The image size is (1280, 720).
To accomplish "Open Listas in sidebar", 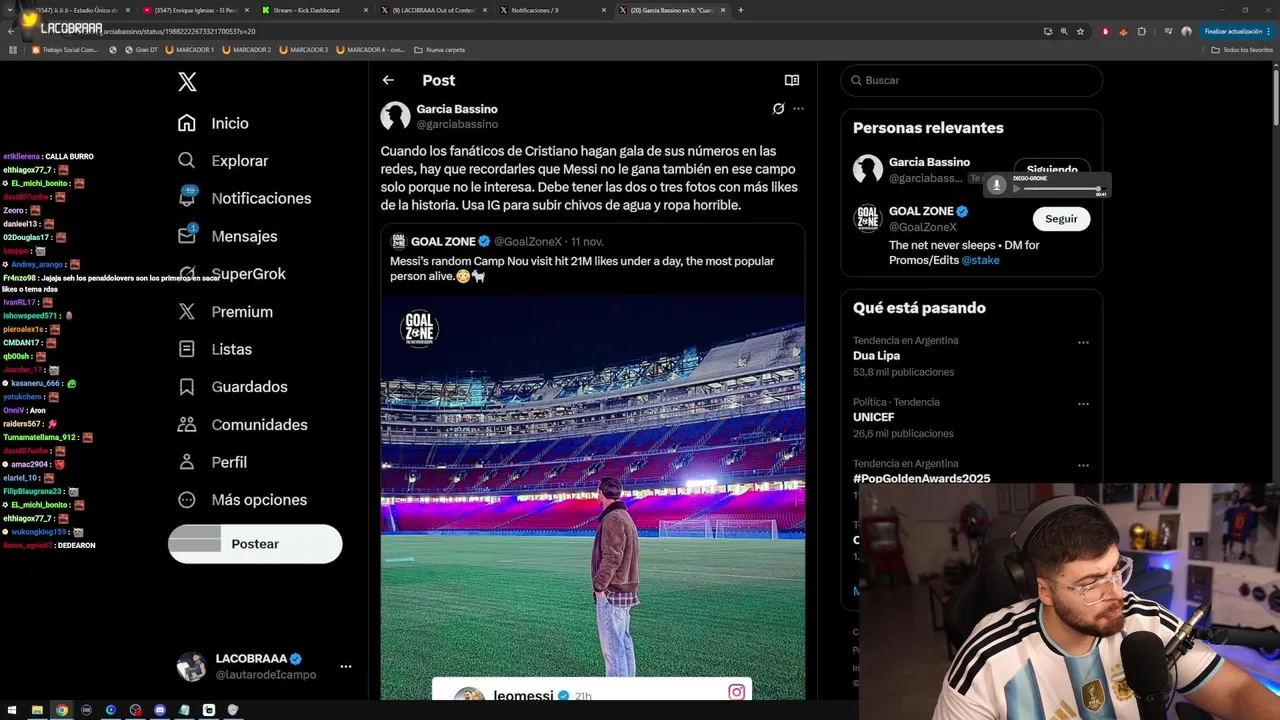I will 214,349.
